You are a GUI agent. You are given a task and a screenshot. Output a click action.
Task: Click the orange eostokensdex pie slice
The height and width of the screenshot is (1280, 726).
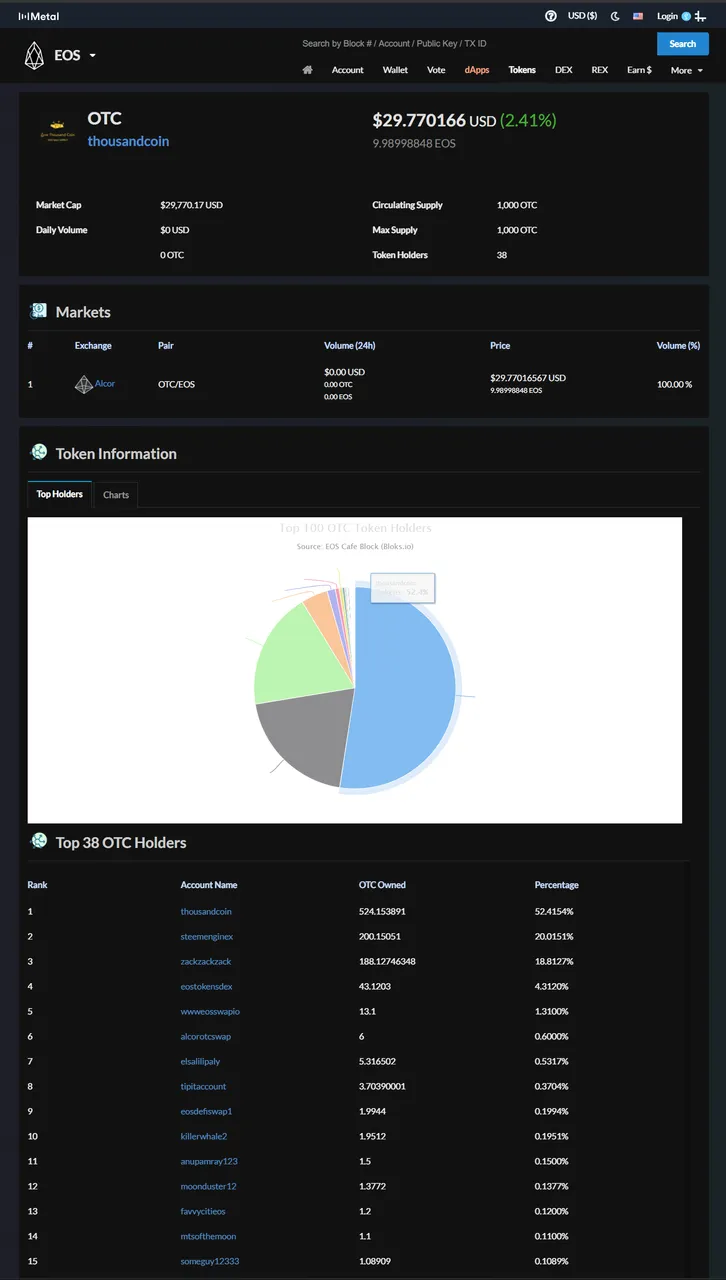[322, 608]
